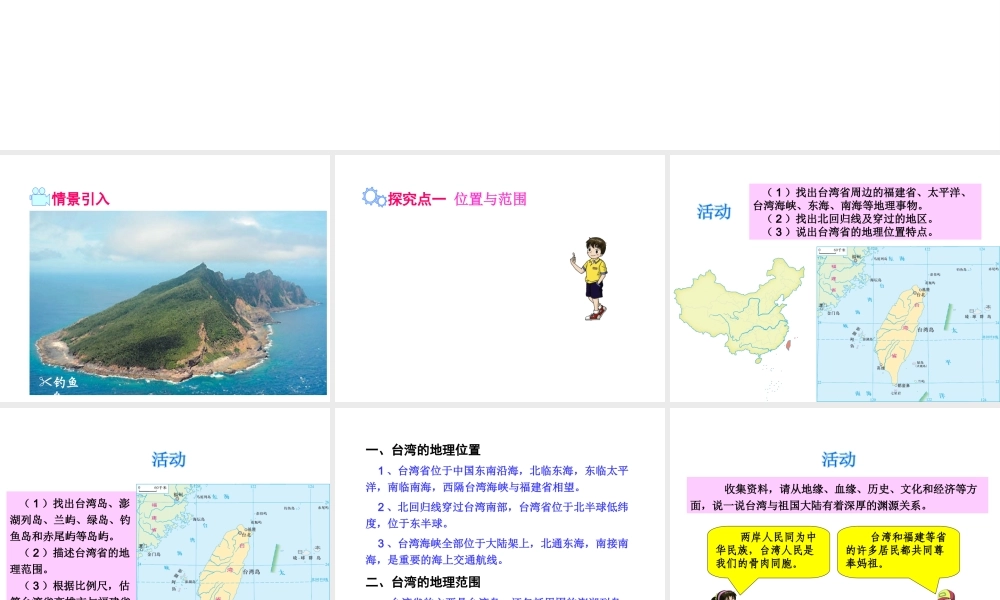Click the pink box listing 福建省、太平洋
The image size is (1000, 600).
coord(865,212)
